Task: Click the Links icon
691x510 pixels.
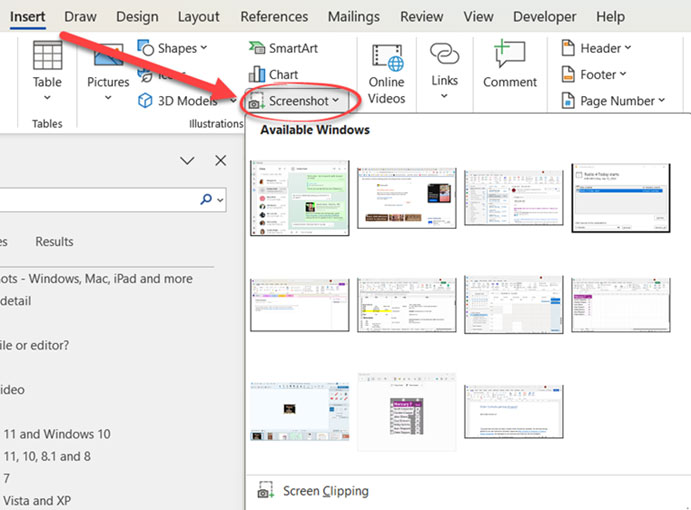Action: pyautogui.click(x=444, y=62)
